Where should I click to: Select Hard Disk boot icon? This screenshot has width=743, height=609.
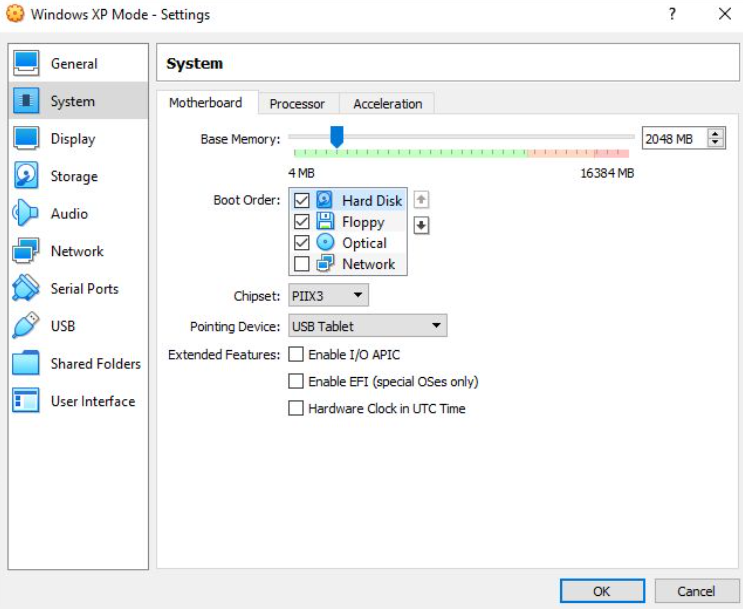[325, 200]
